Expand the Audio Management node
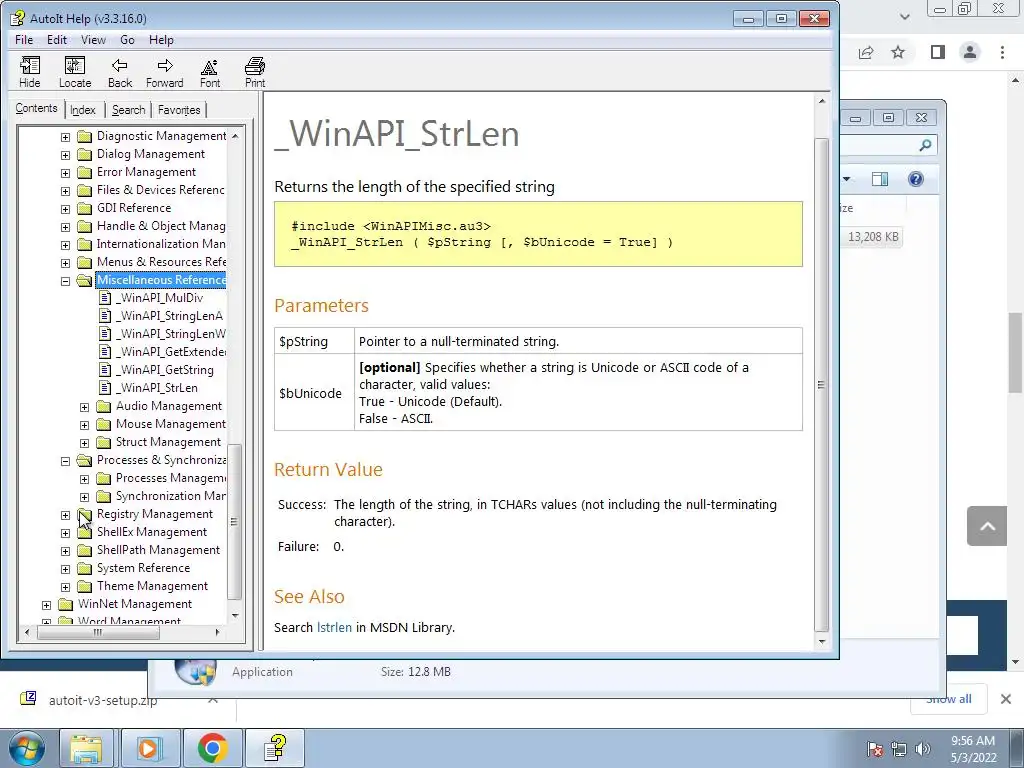Screen dimensions: 1024x768 pos(84,407)
